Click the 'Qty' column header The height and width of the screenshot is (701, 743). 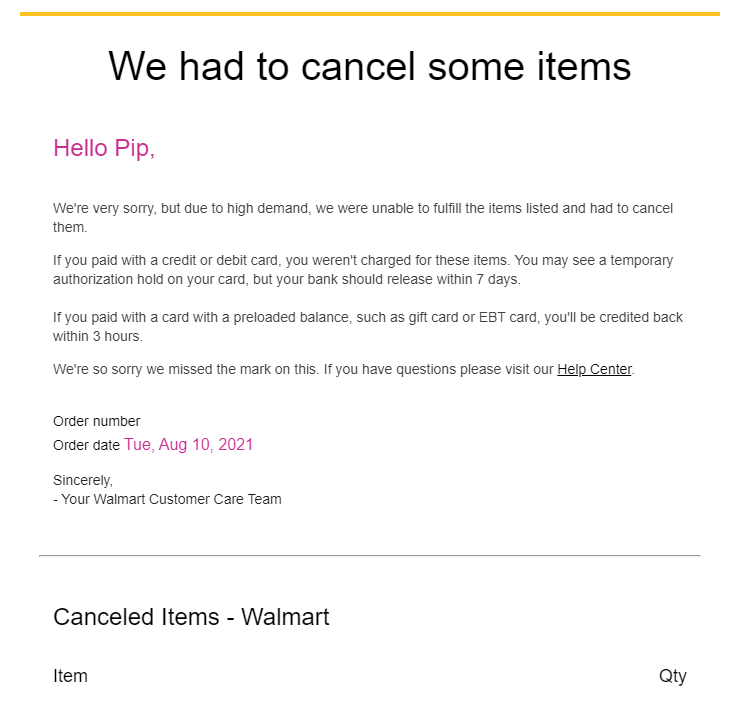point(673,676)
